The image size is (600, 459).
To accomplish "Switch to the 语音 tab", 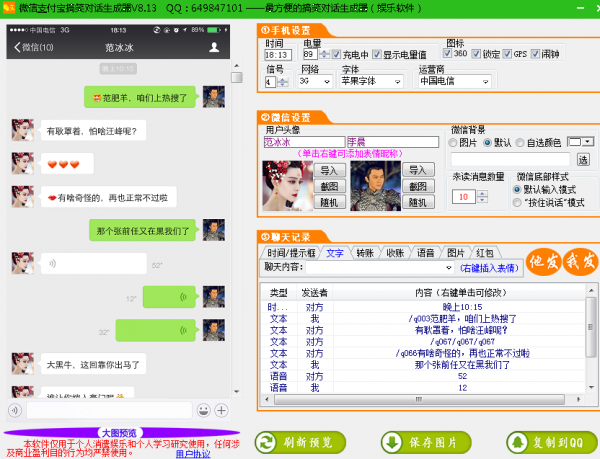I will point(426,253).
